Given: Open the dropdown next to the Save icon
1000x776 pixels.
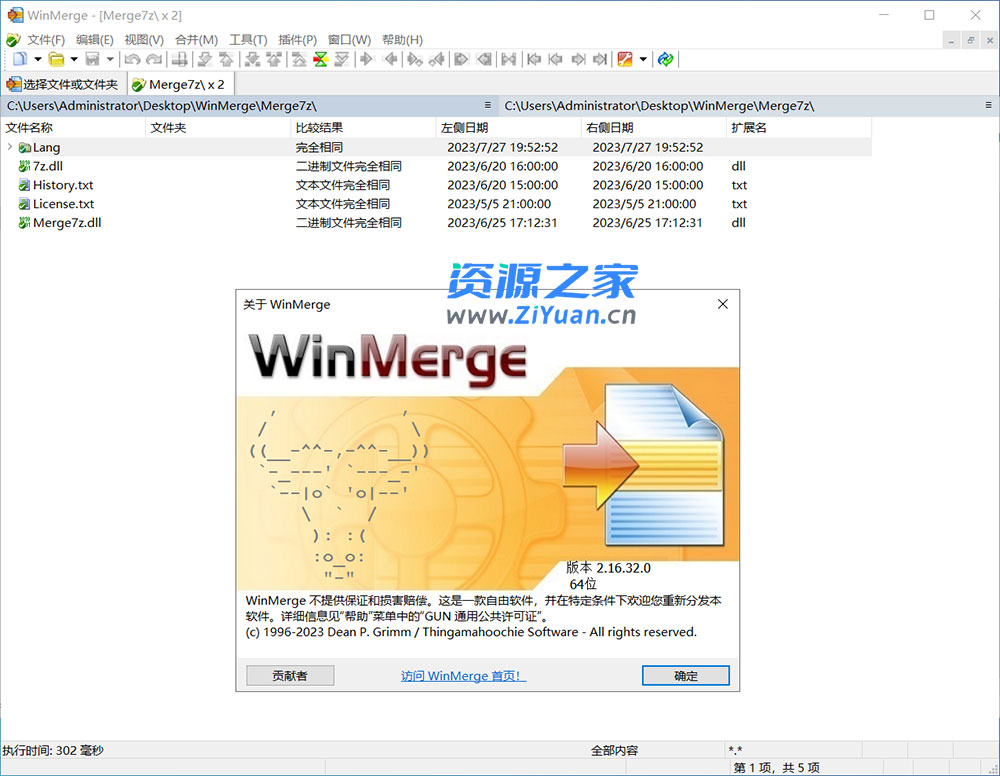Looking at the screenshot, I should click(112, 59).
